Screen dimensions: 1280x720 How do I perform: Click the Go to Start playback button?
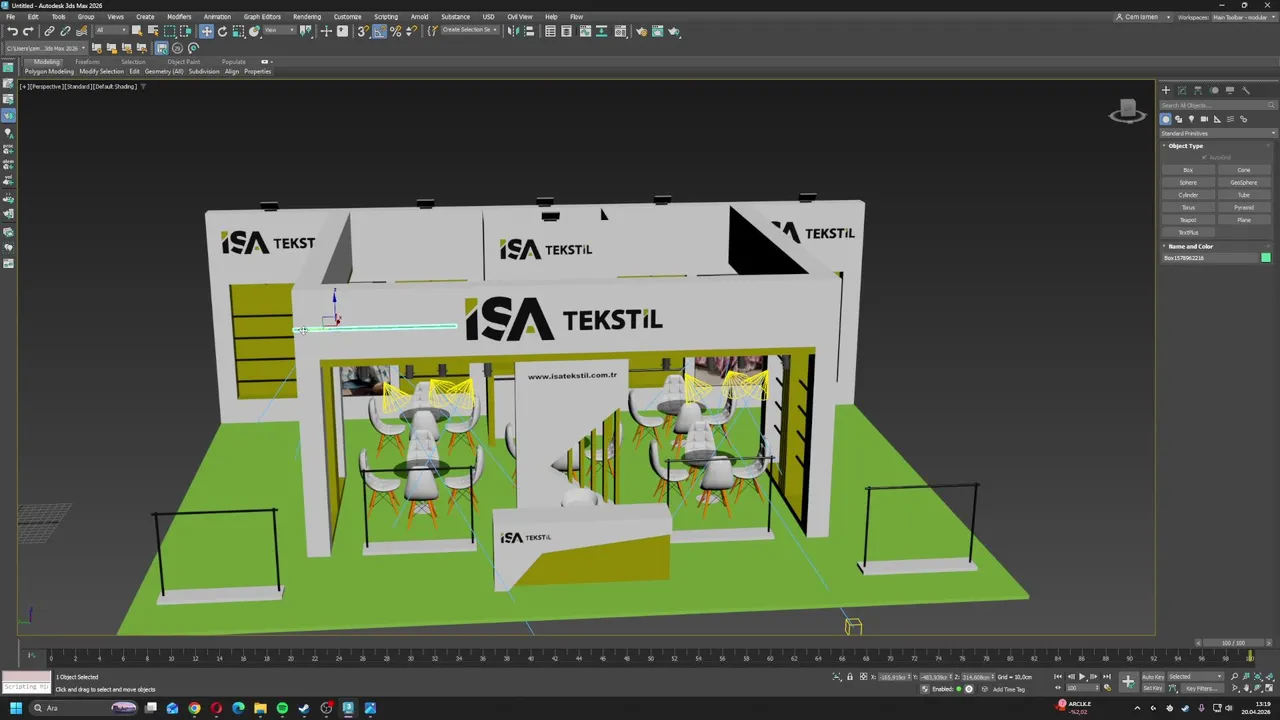tap(1058, 677)
